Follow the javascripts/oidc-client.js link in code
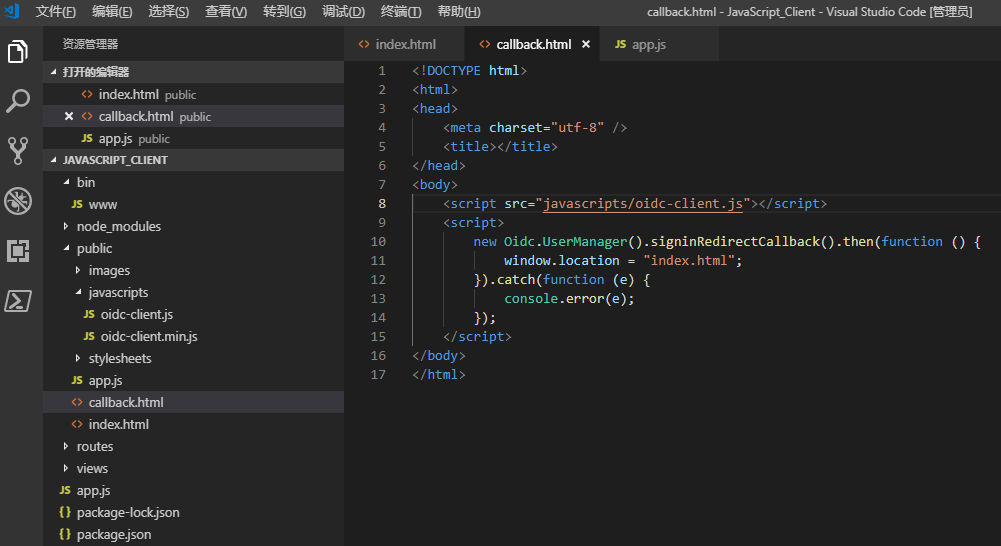 point(643,204)
